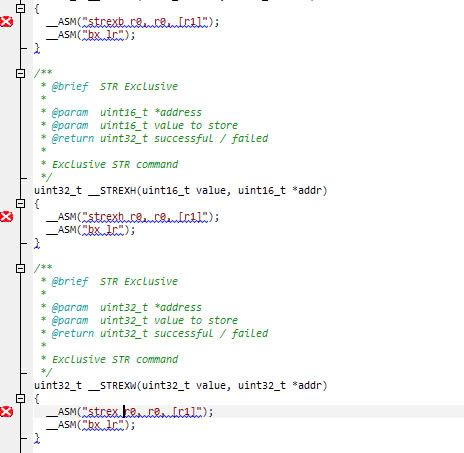Click the "uint32_t *addr" parameter of __STREXW

point(280,386)
